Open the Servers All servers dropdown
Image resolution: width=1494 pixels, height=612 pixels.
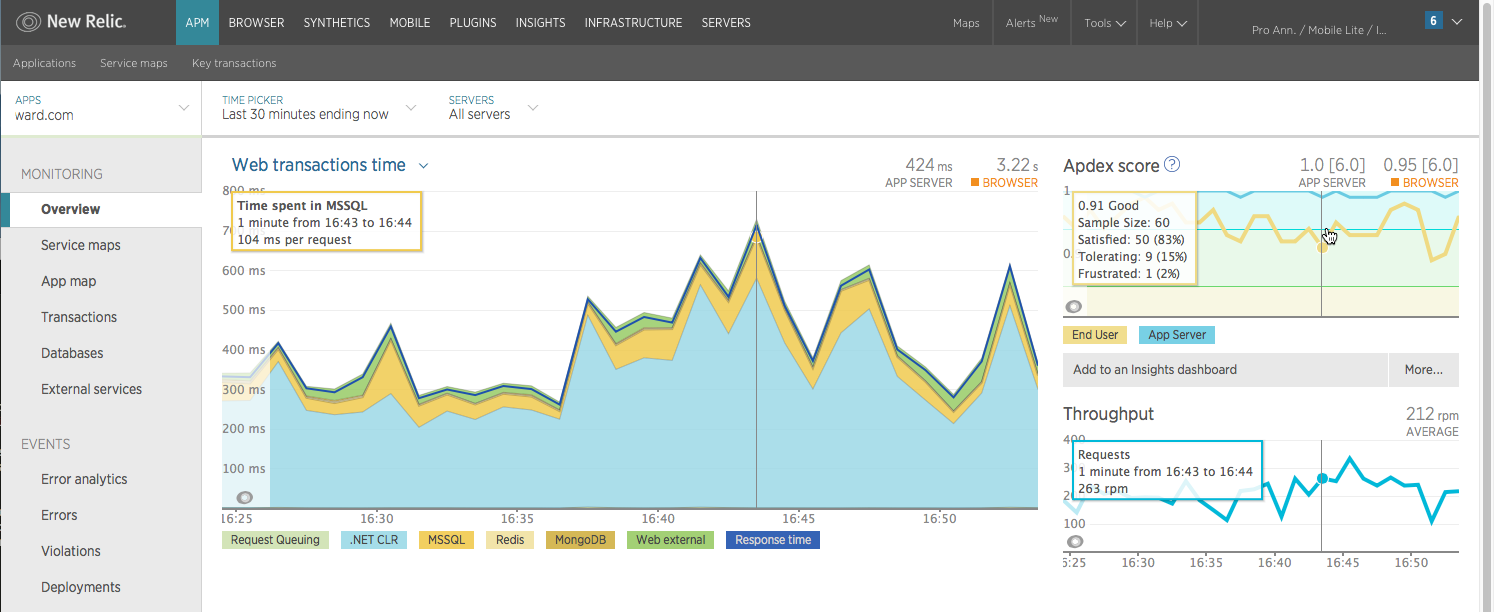tap(493, 108)
